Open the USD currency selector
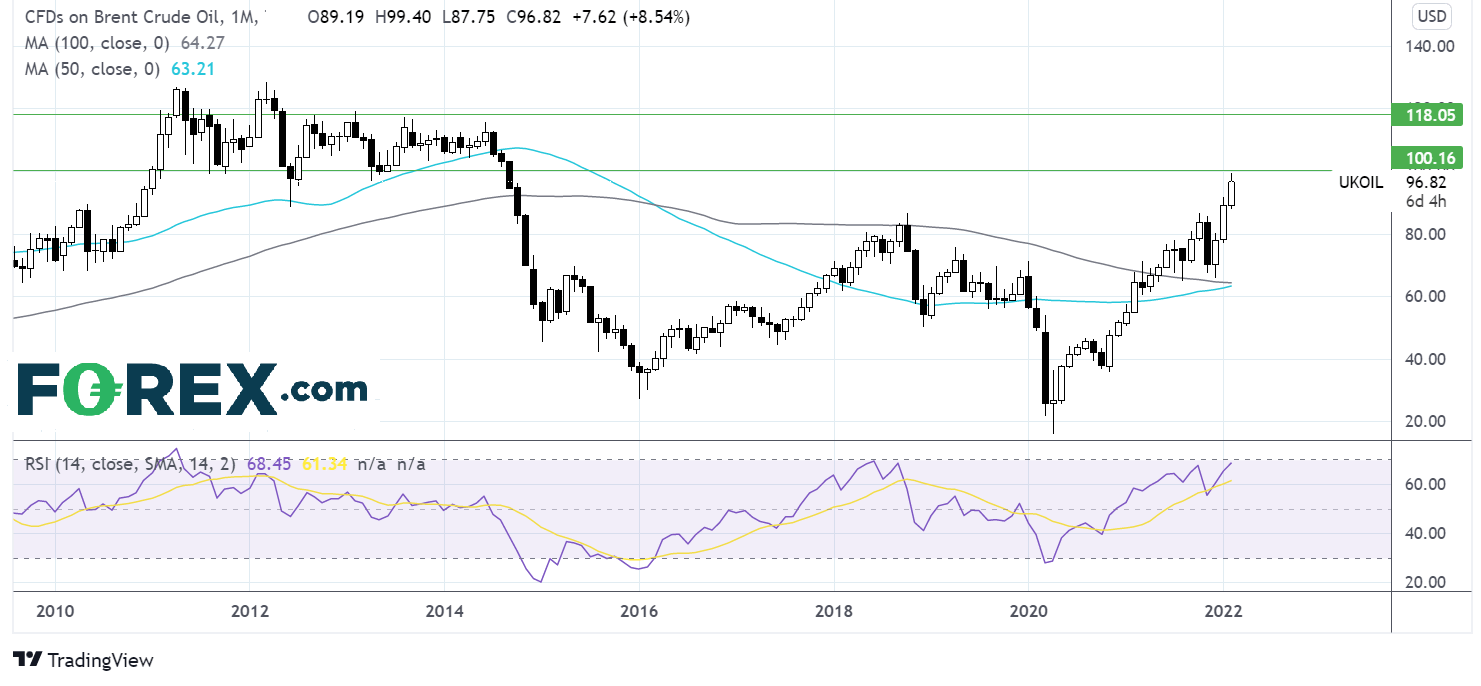The width and height of the screenshot is (1481, 686). tap(1431, 17)
